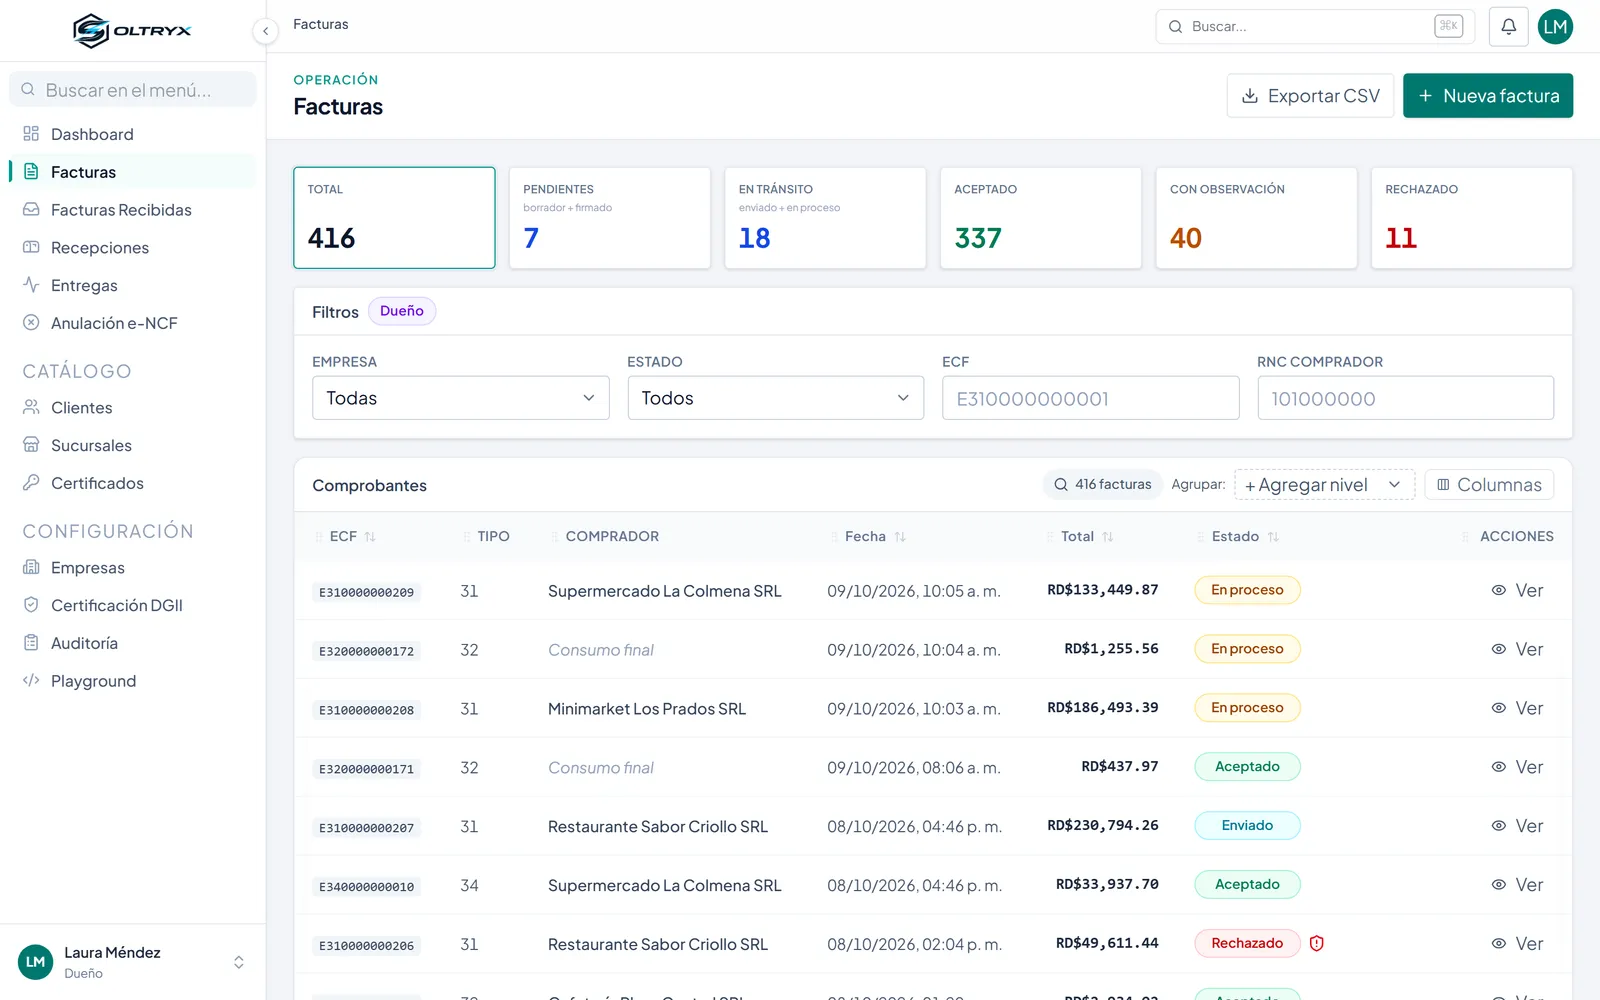
Task: Click the Exportar CSV button
Action: [1310, 96]
